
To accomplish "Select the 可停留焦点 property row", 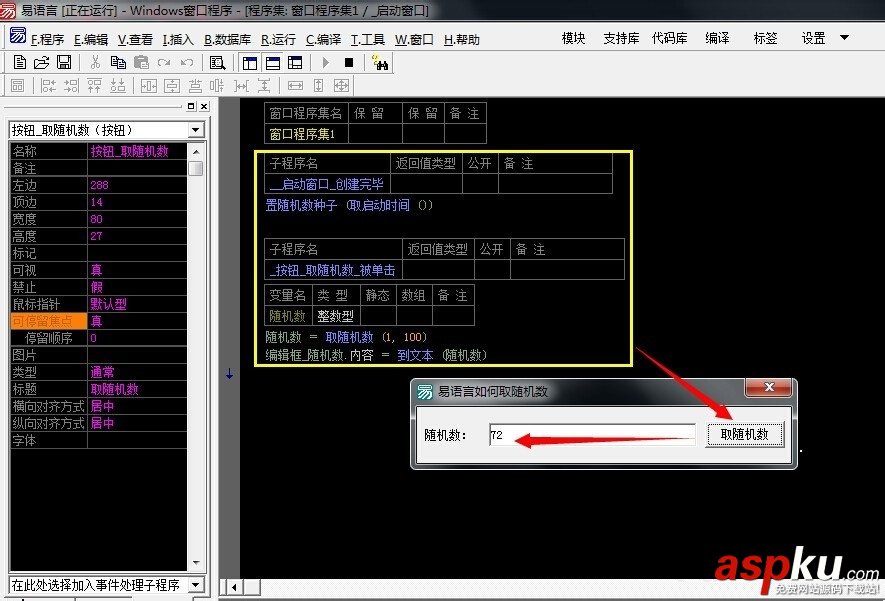I will point(98,321).
